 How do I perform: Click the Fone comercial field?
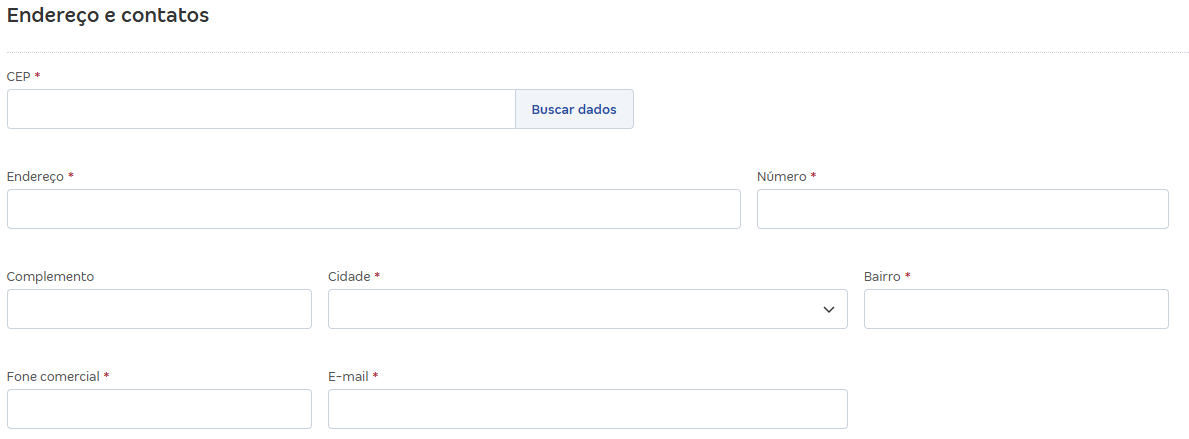coord(159,409)
